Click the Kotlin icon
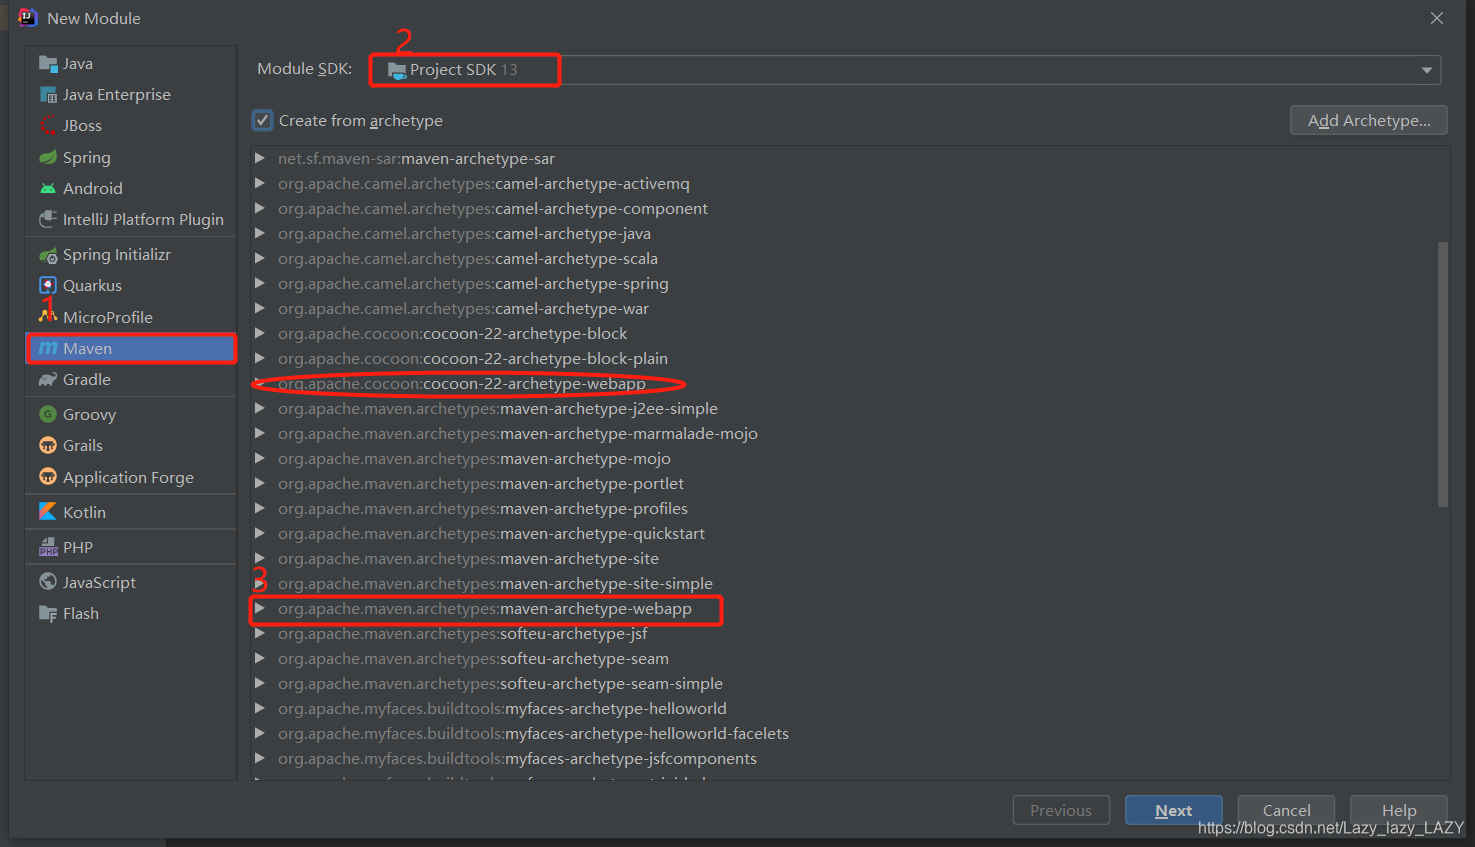 point(48,512)
